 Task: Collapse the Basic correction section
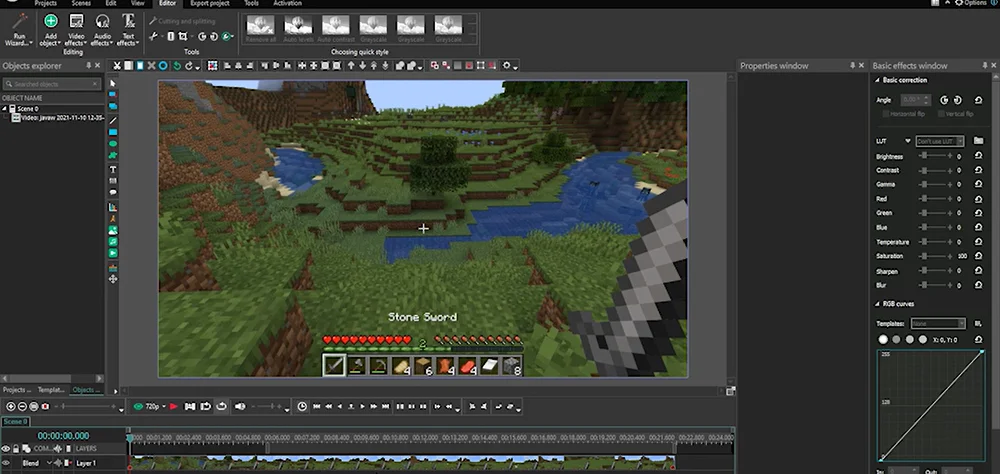(877, 80)
